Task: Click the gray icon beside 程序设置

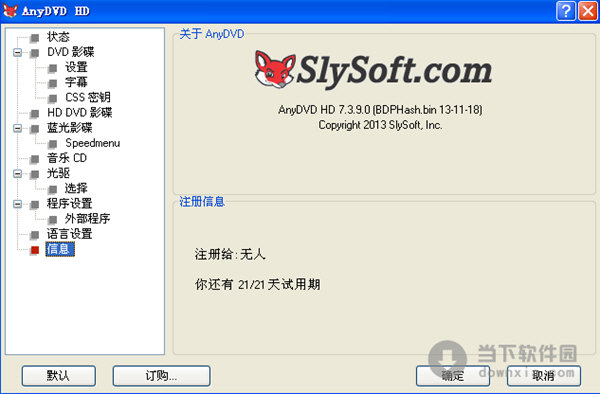Action: coord(35,204)
